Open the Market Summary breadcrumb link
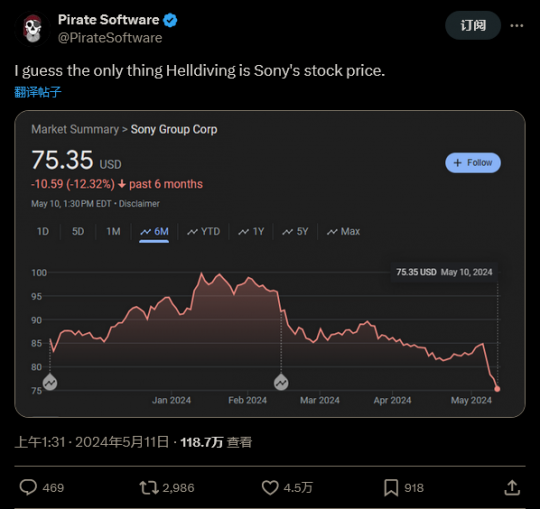Viewport: 540px width, 509px height. coord(75,129)
